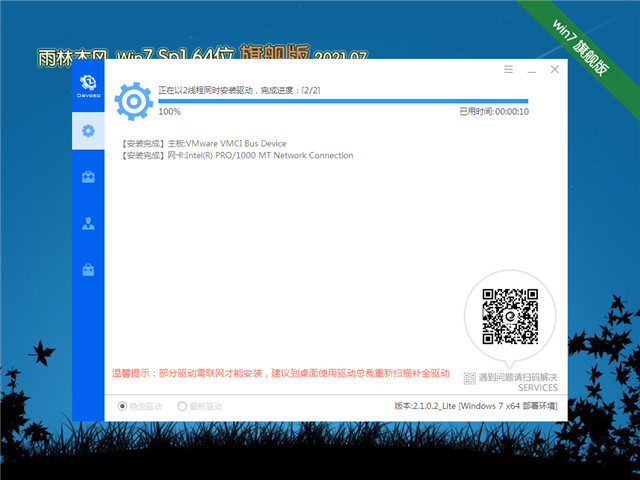Click the 100% progress percentage text
Viewport: 640px width, 480px height.
[x=169, y=112]
